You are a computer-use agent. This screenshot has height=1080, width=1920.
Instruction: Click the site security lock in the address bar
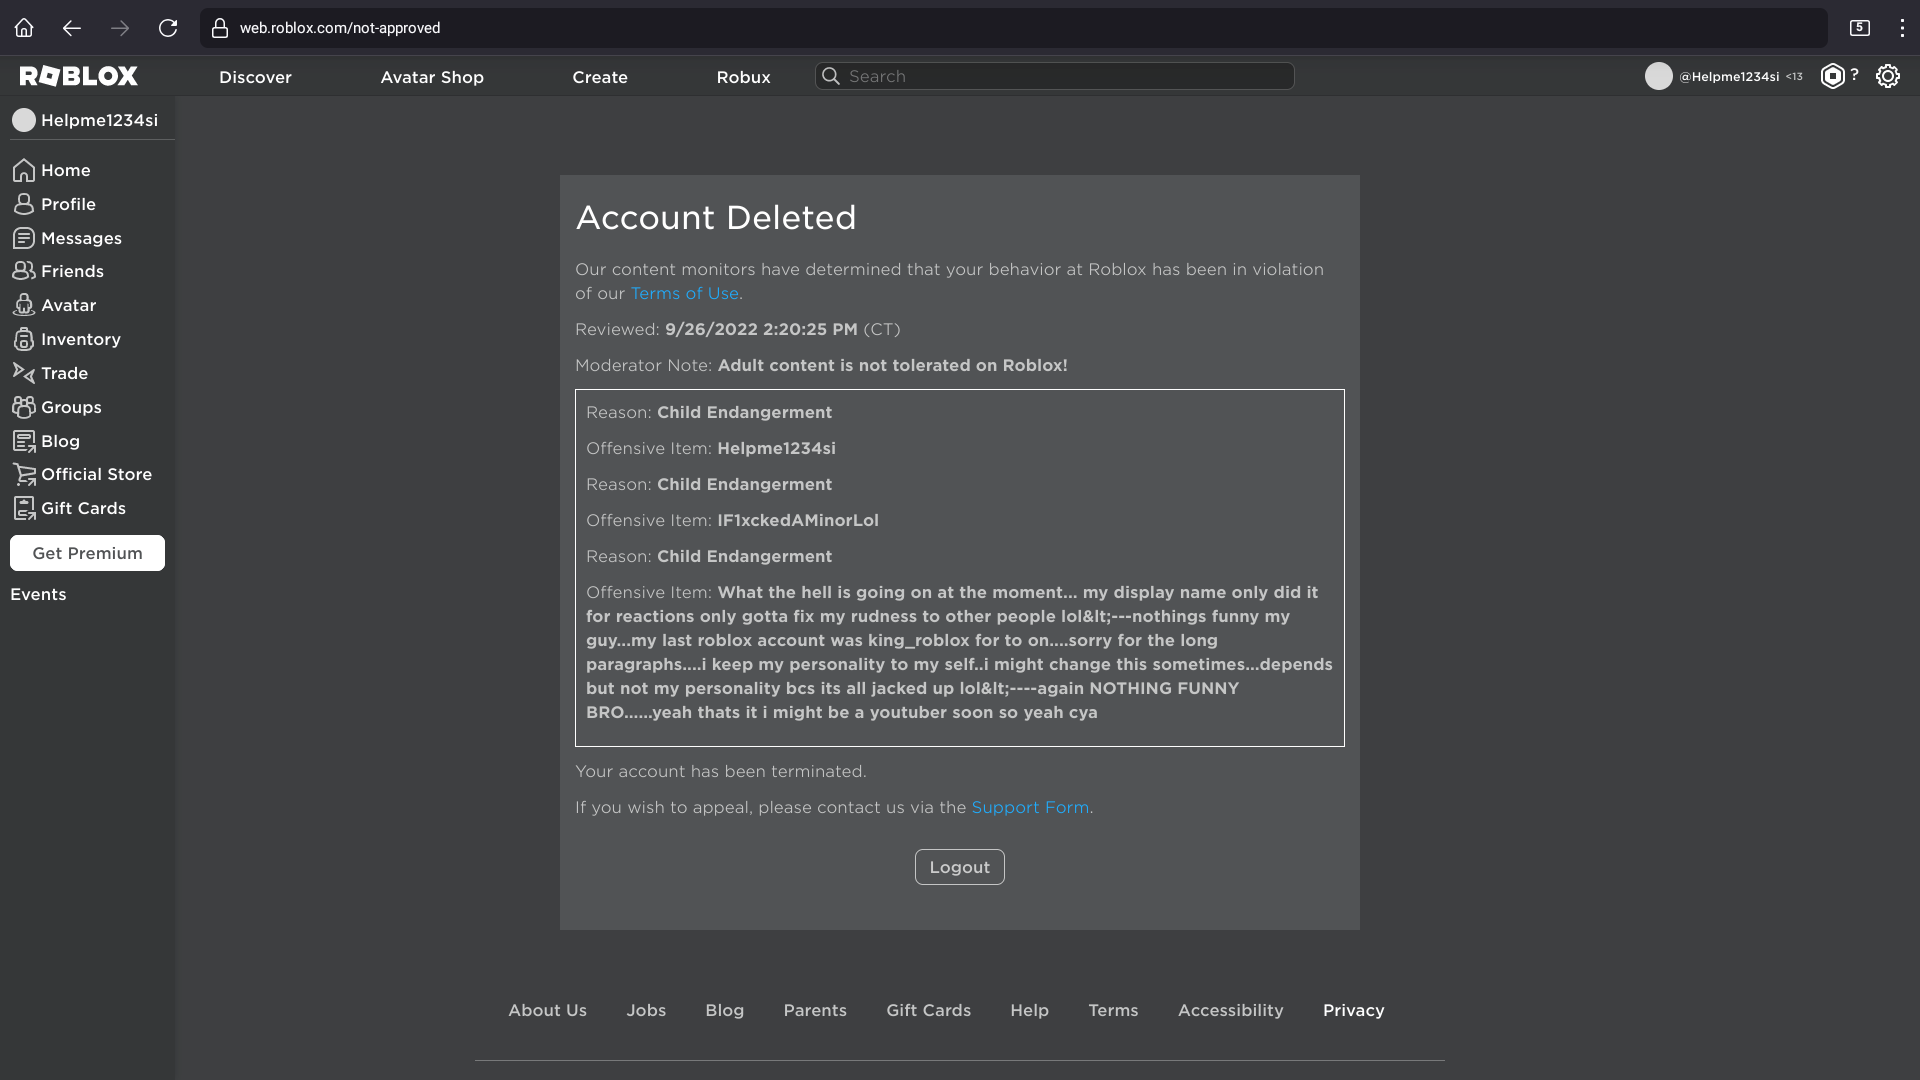[x=220, y=28]
